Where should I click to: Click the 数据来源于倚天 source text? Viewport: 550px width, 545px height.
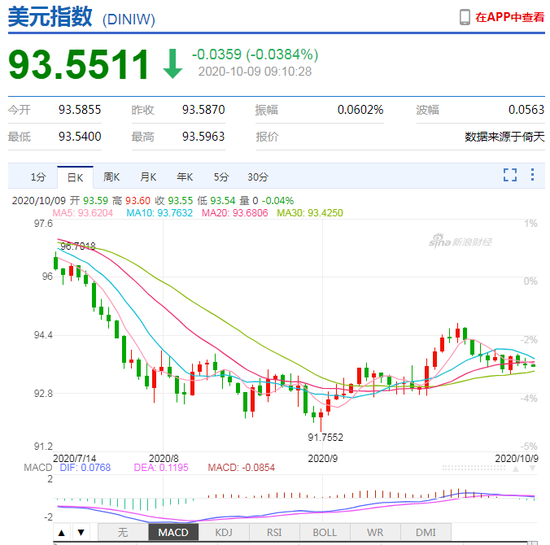point(504,137)
